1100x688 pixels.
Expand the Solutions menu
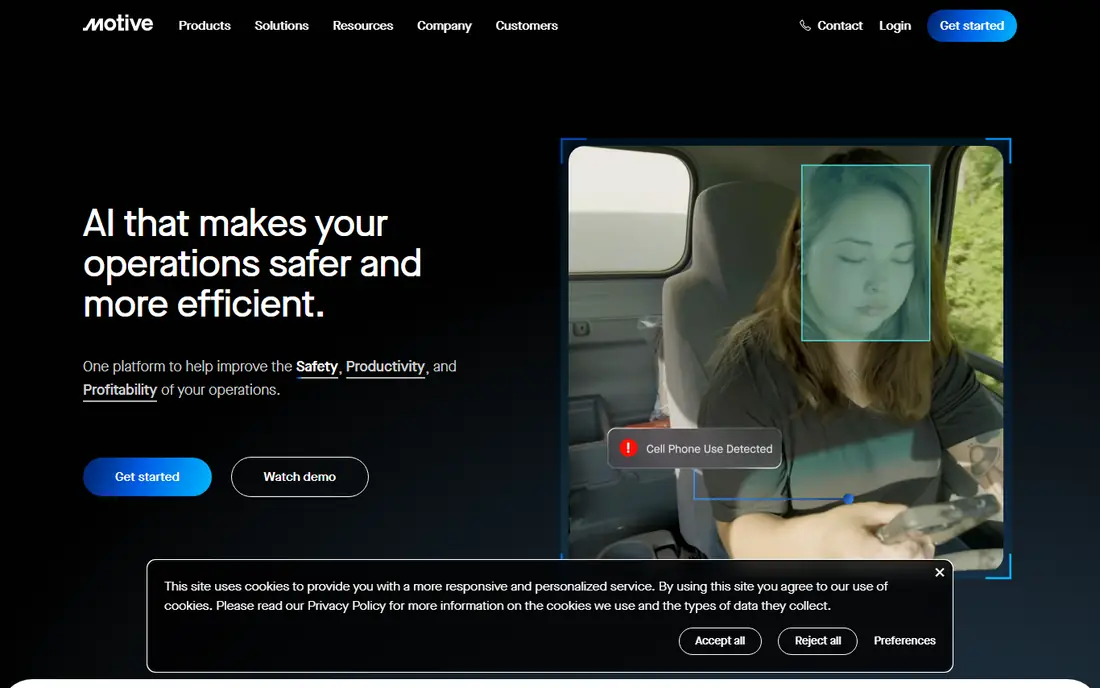281,26
